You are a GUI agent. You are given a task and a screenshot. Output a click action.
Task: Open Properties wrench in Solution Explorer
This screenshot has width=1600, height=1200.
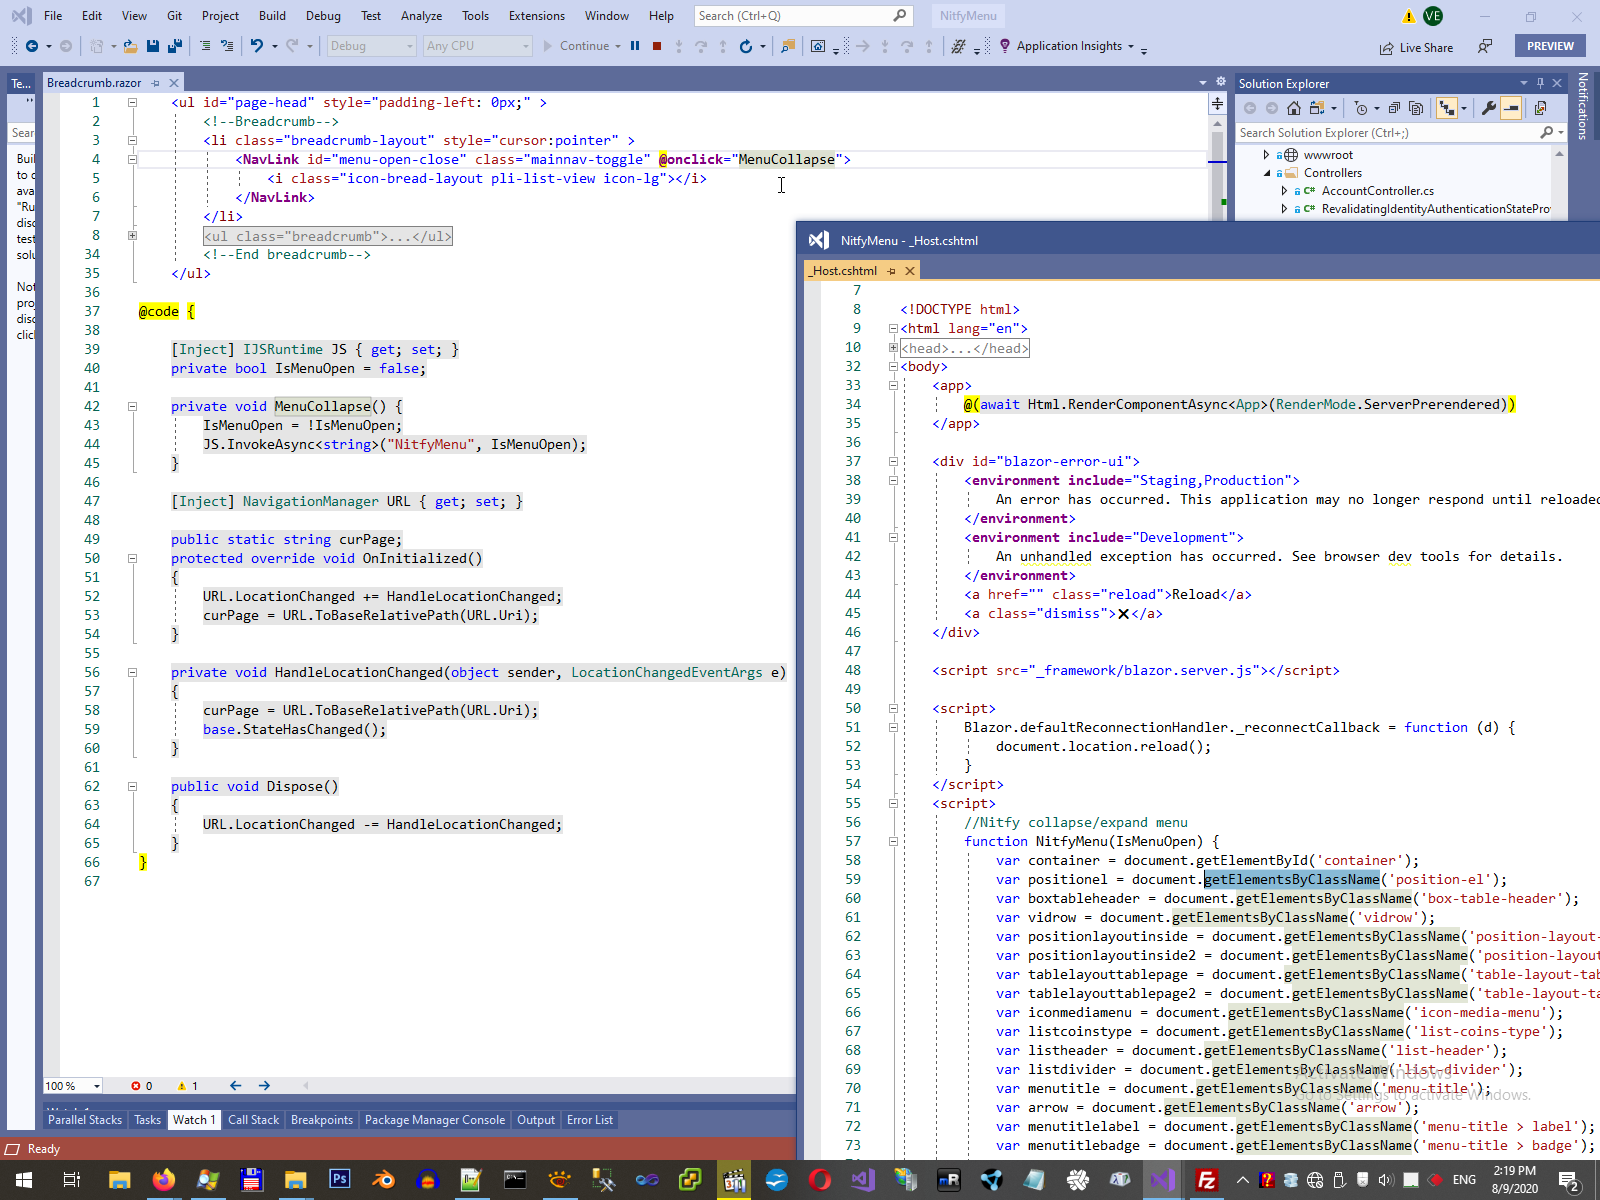[x=1489, y=108]
